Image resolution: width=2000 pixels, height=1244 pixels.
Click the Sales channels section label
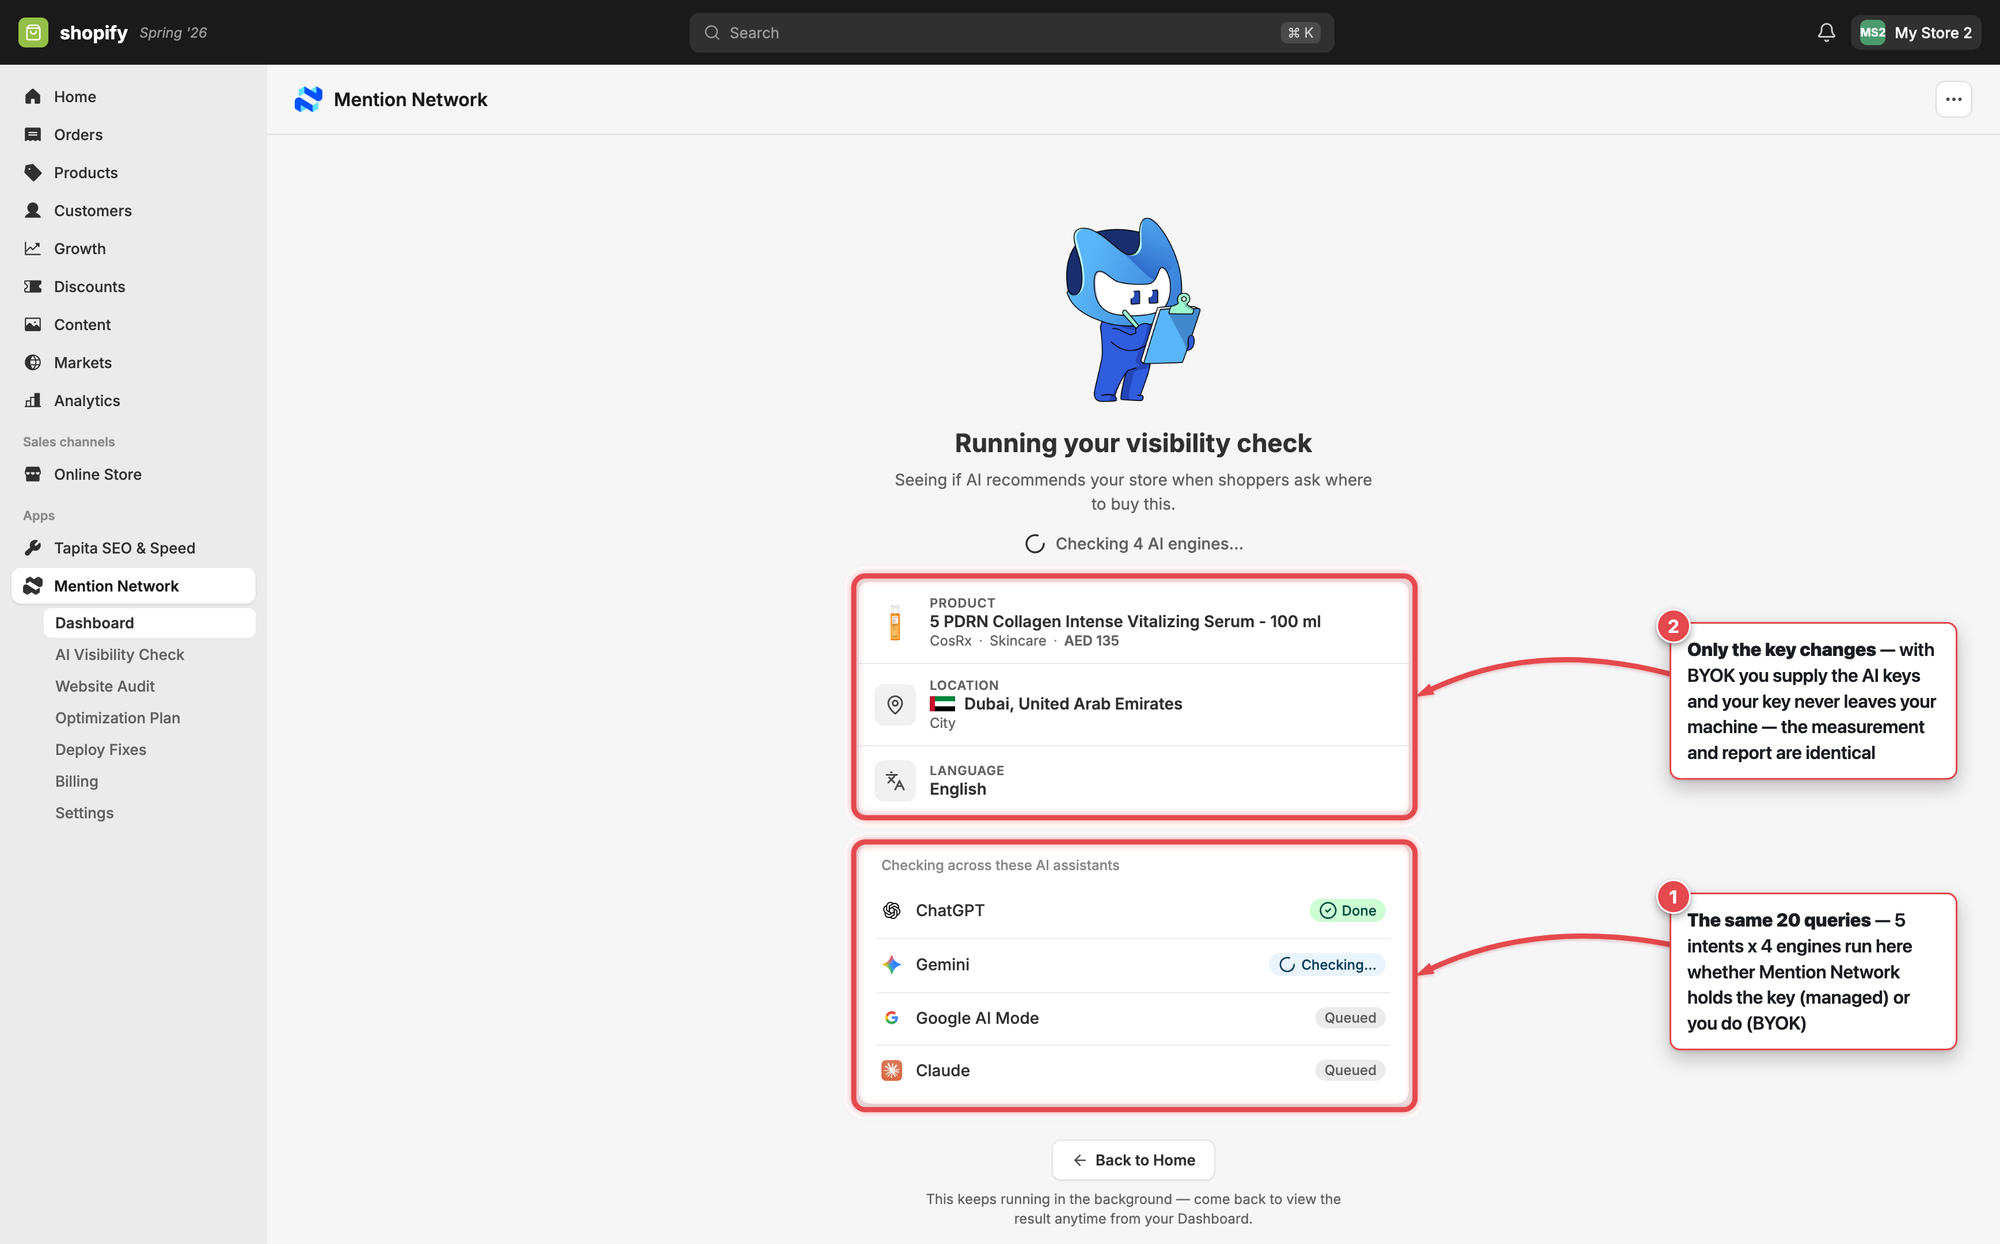pos(69,442)
